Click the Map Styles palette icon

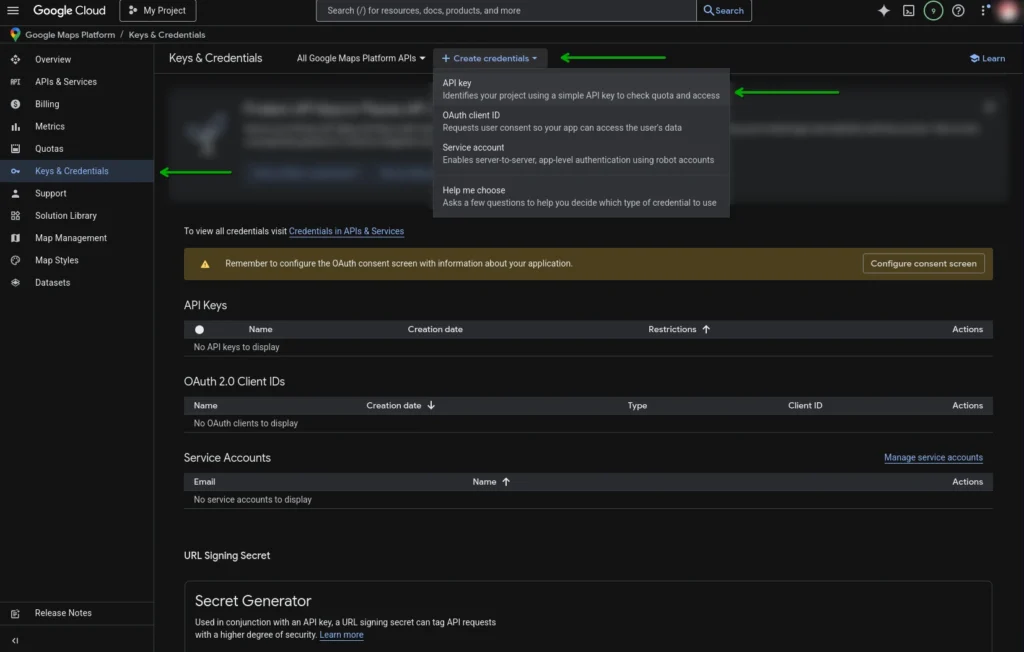(x=15, y=260)
